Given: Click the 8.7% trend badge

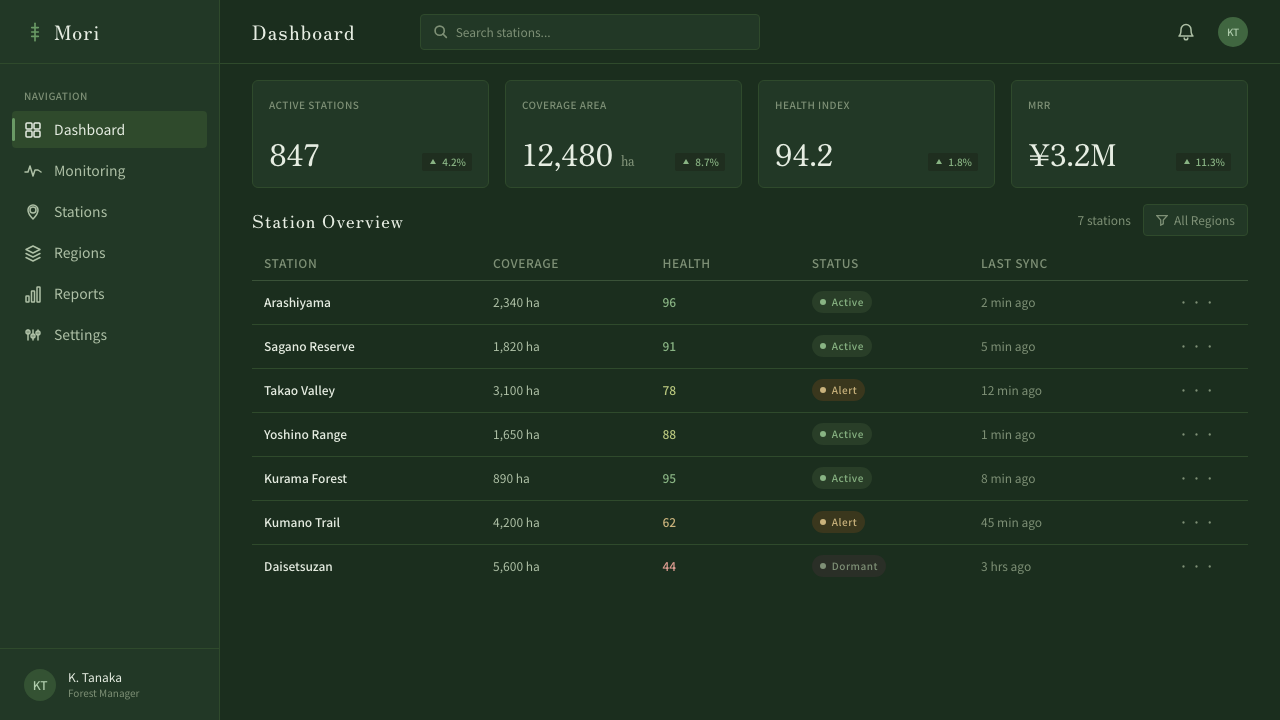Looking at the screenshot, I should [x=700, y=162].
